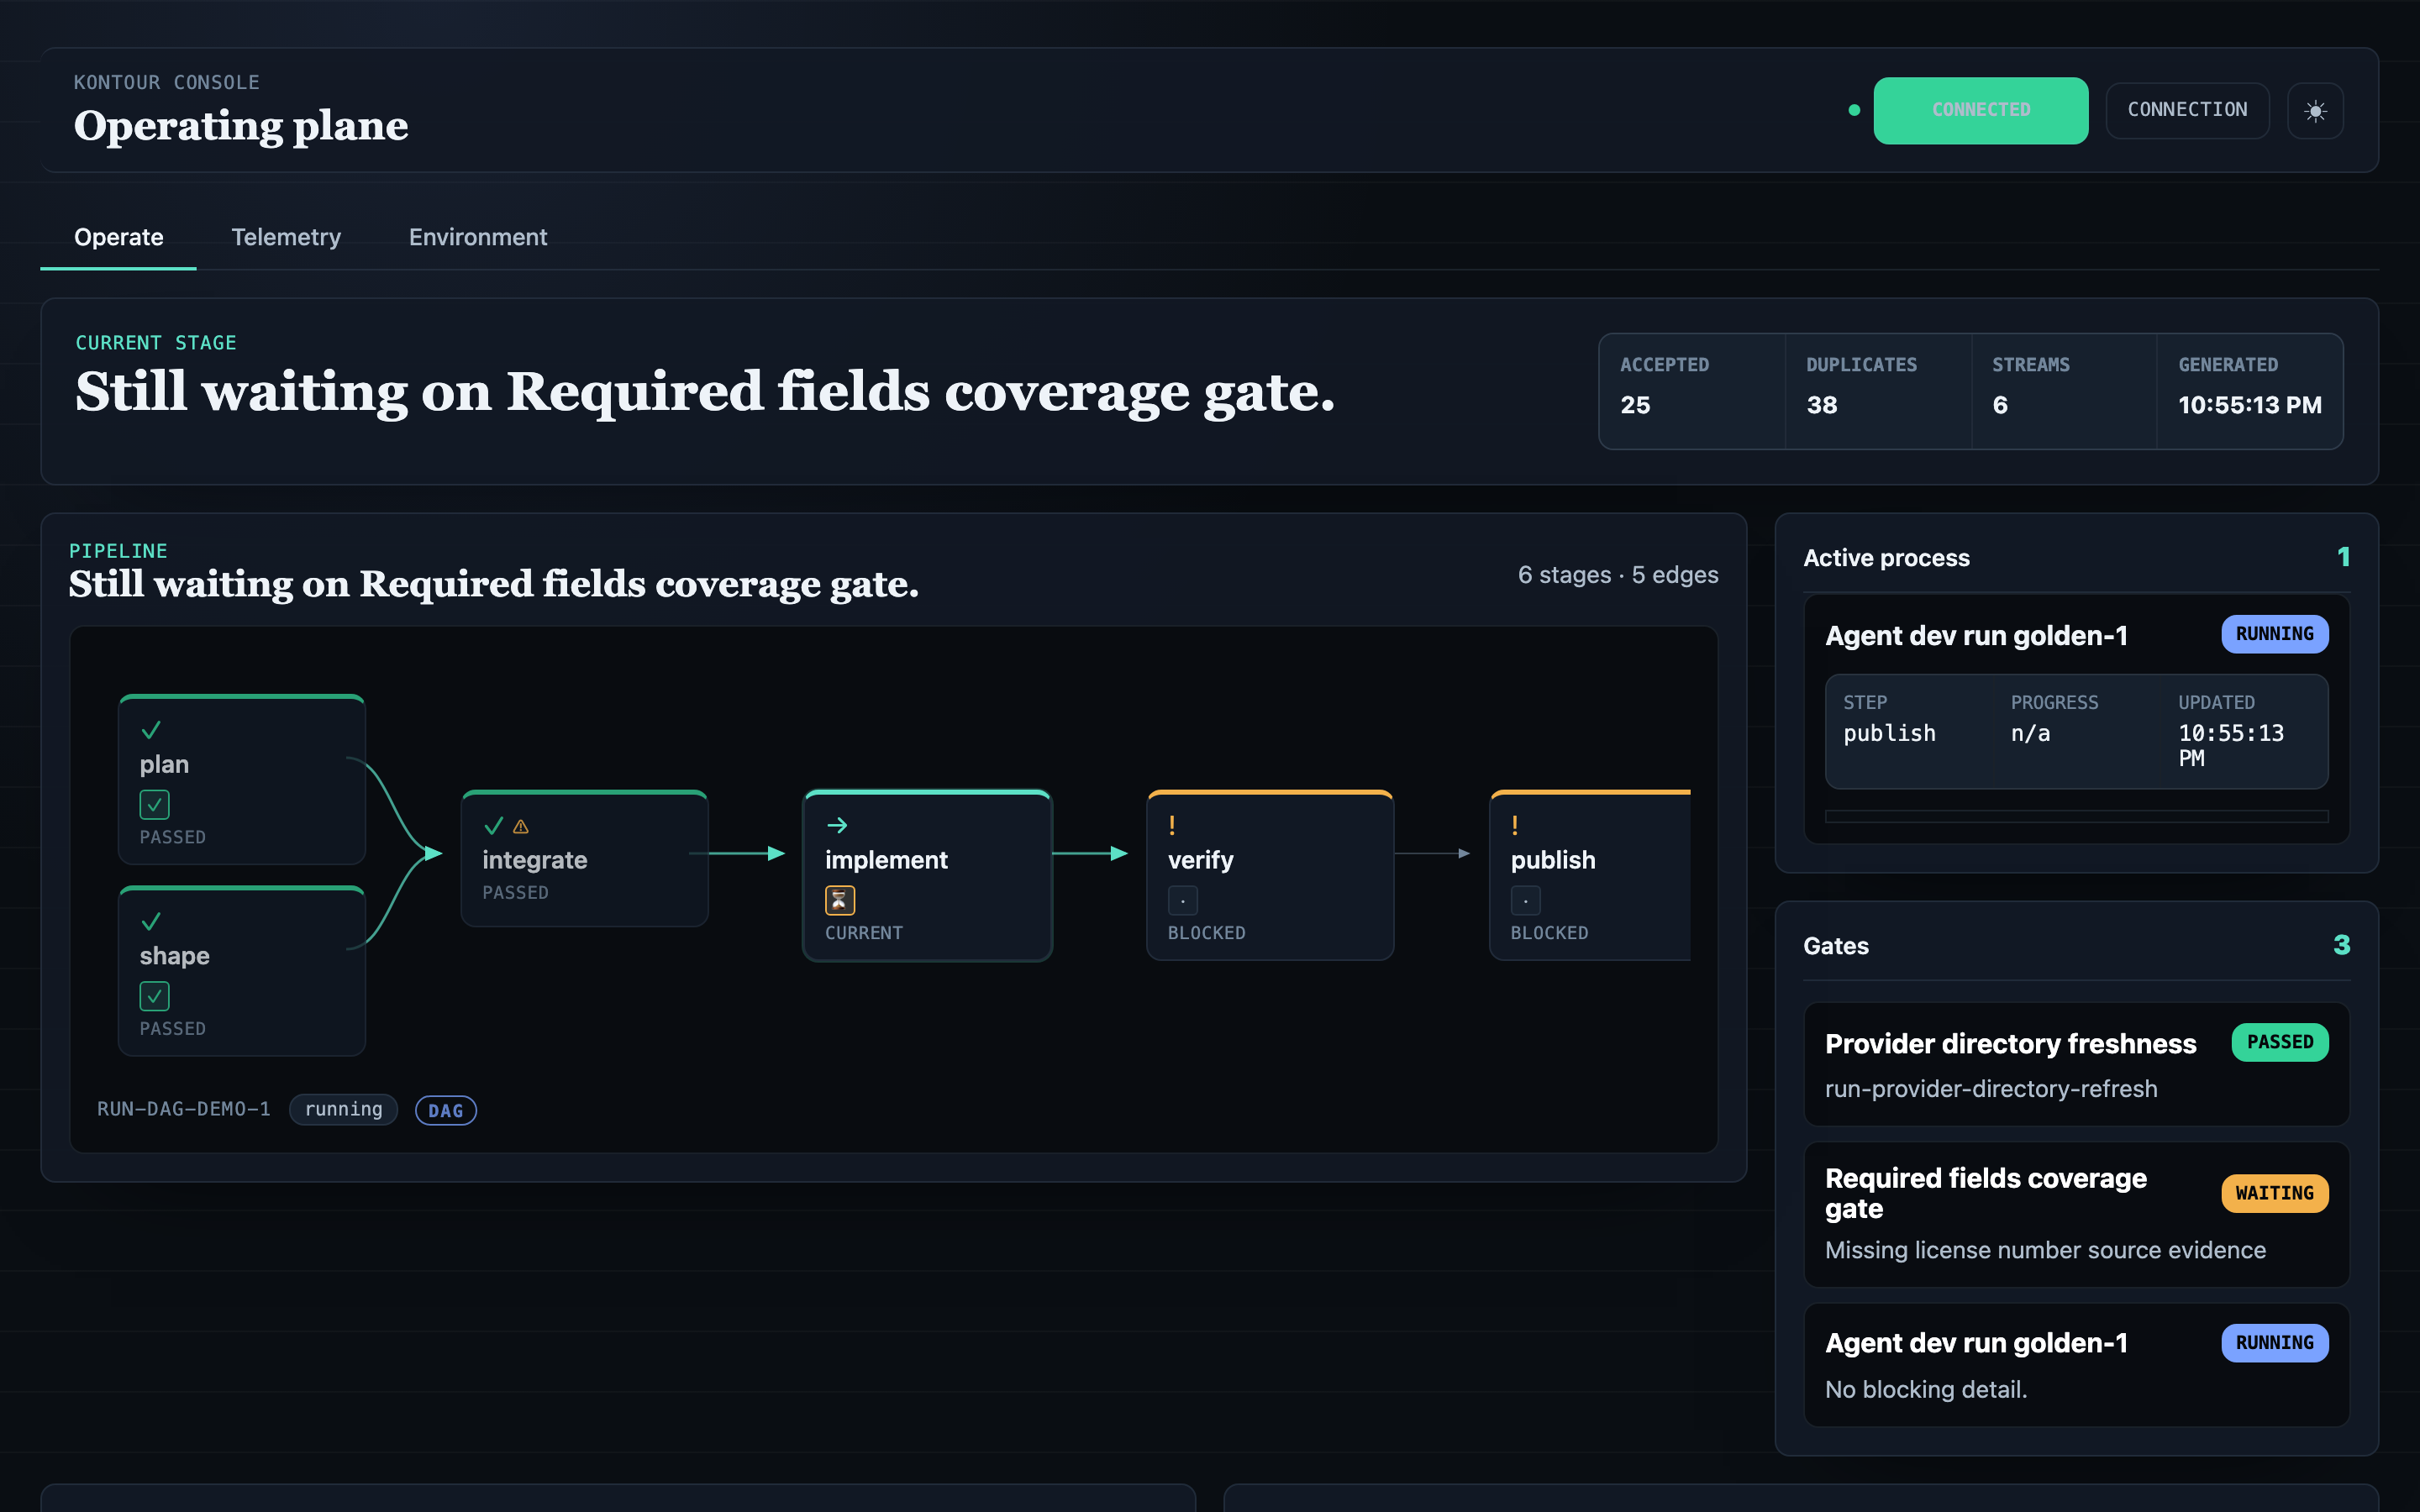This screenshot has width=2420, height=1512.
Task: Click the small dot box under verify
Action: (x=1182, y=900)
